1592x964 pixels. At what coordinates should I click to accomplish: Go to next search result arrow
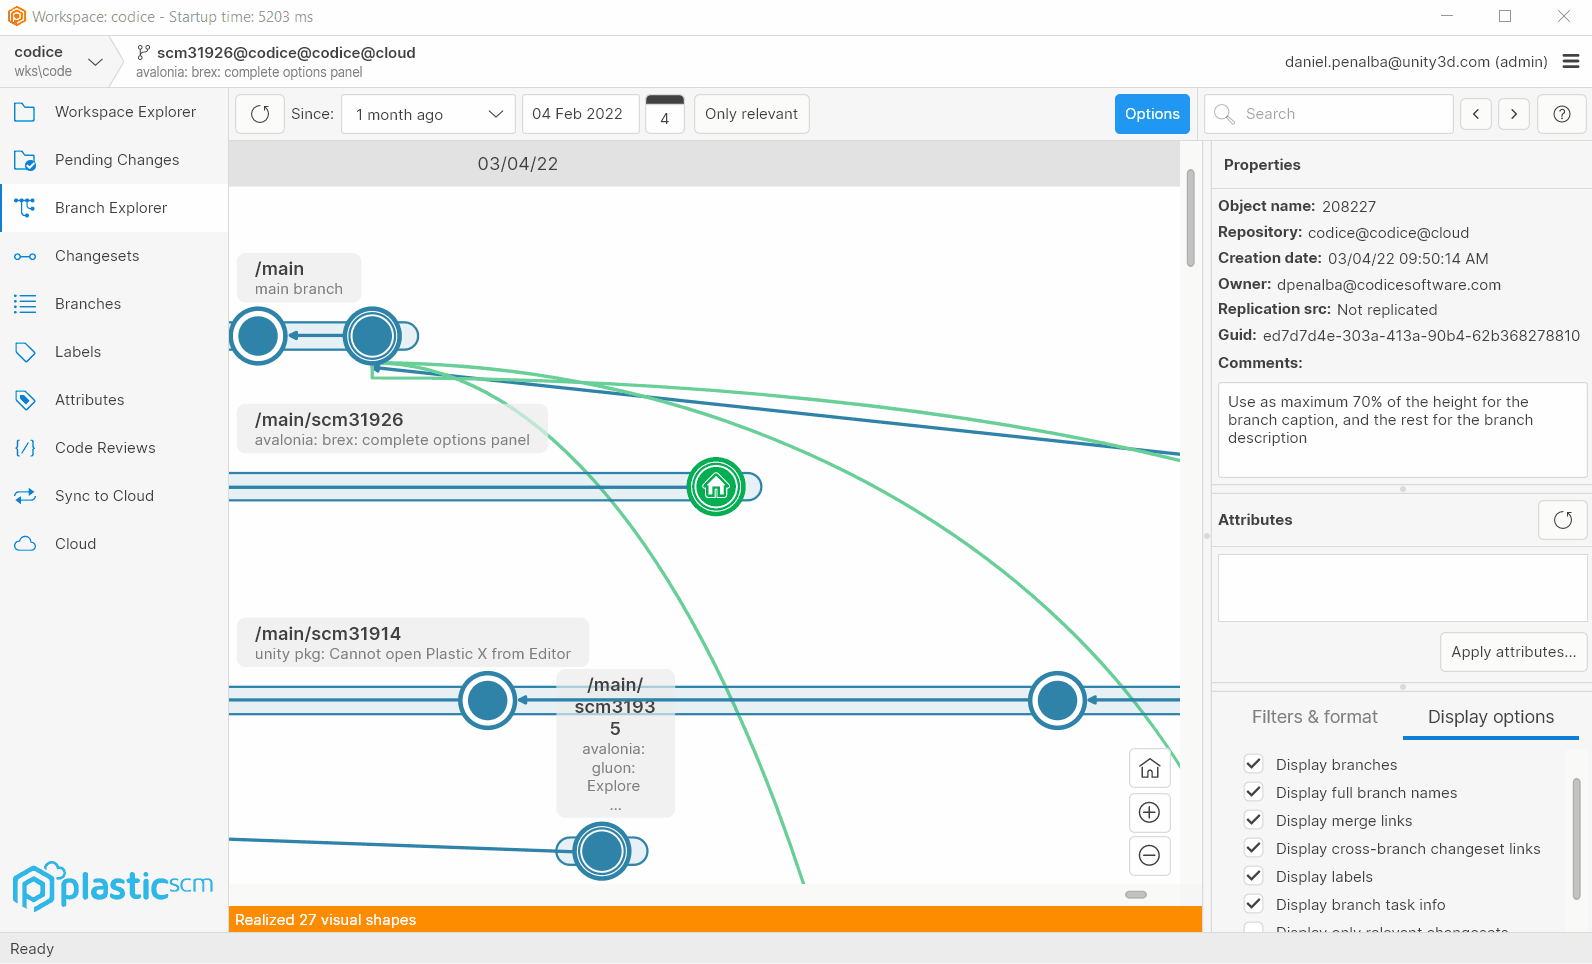1514,114
